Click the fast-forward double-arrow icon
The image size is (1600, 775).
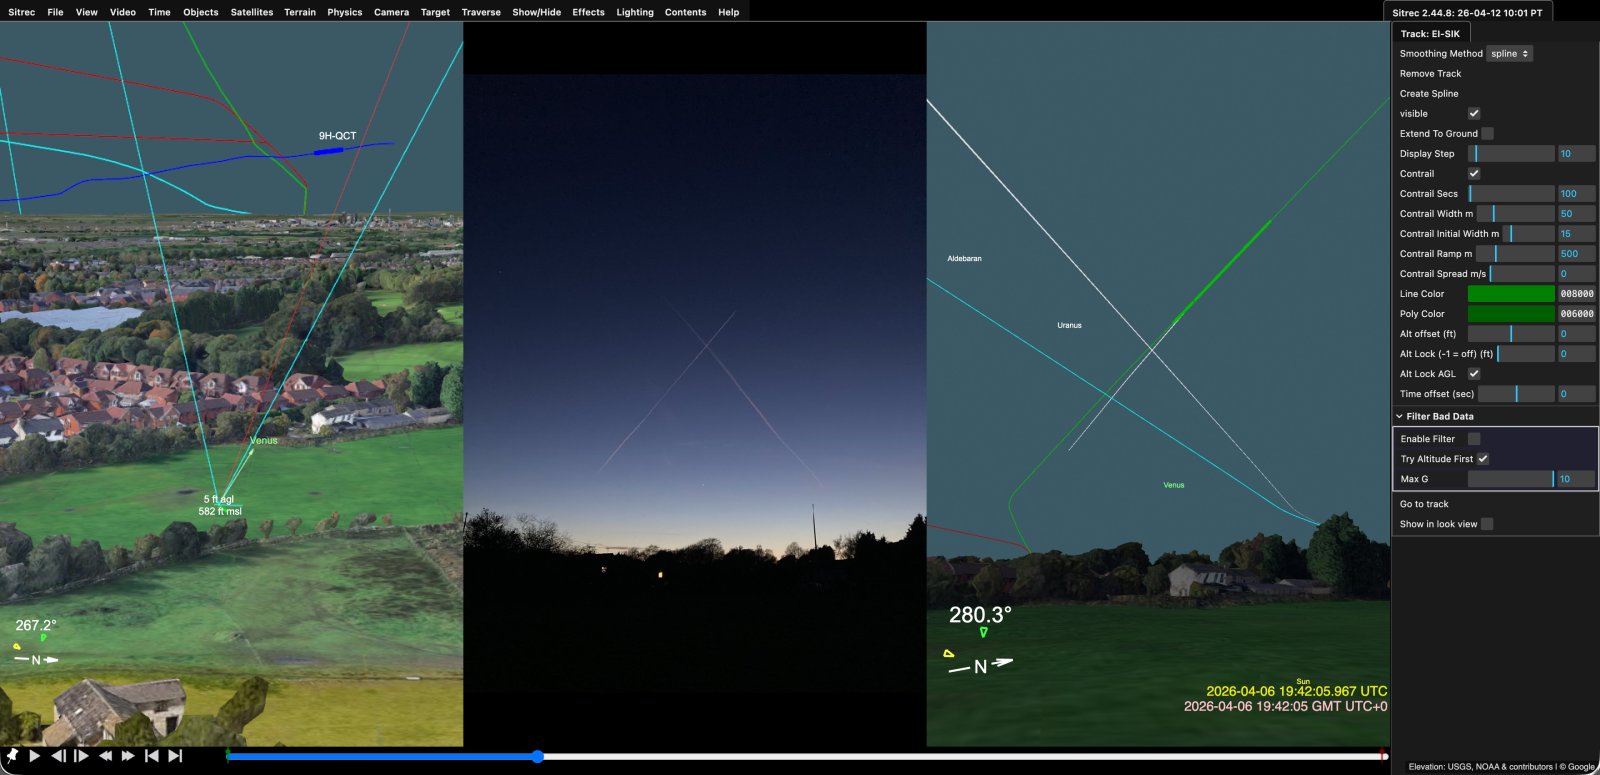[x=128, y=756]
